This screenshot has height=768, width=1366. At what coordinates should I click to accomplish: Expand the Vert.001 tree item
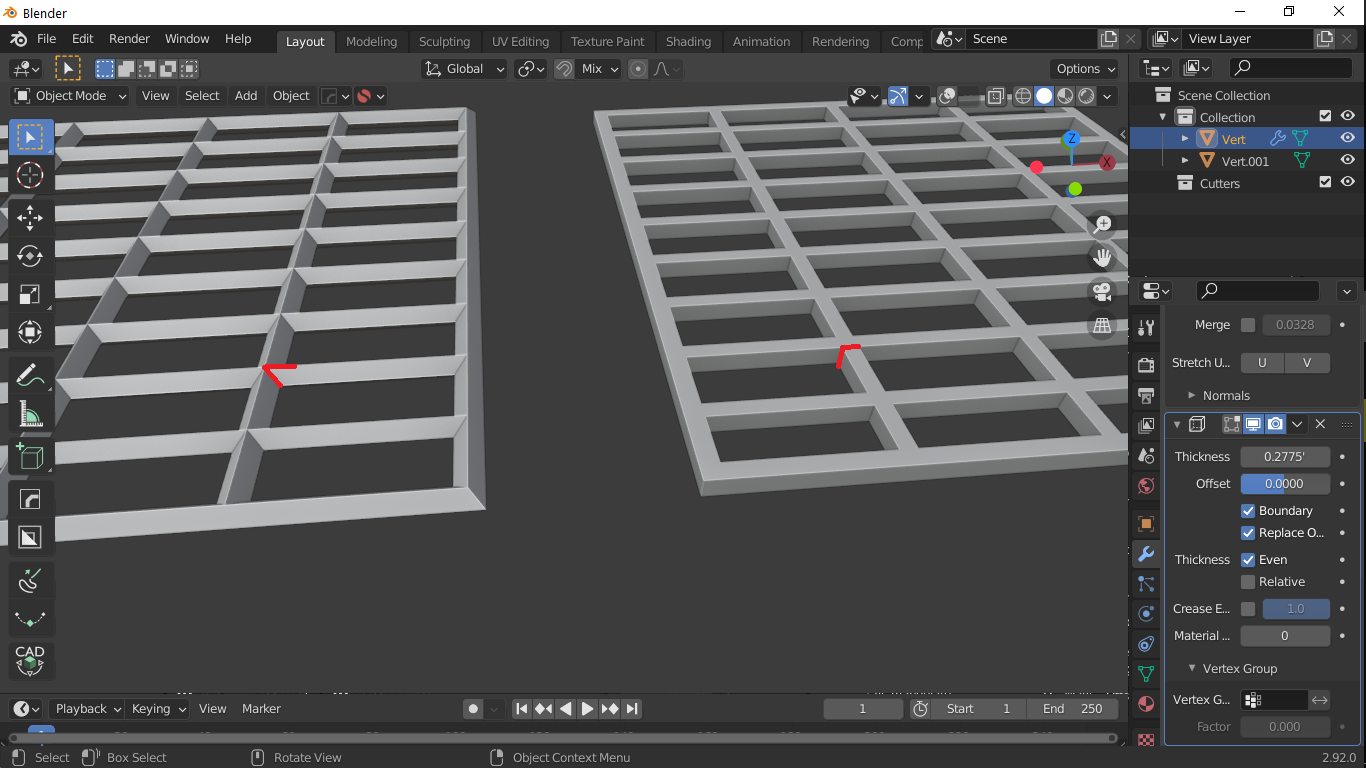click(x=1185, y=161)
